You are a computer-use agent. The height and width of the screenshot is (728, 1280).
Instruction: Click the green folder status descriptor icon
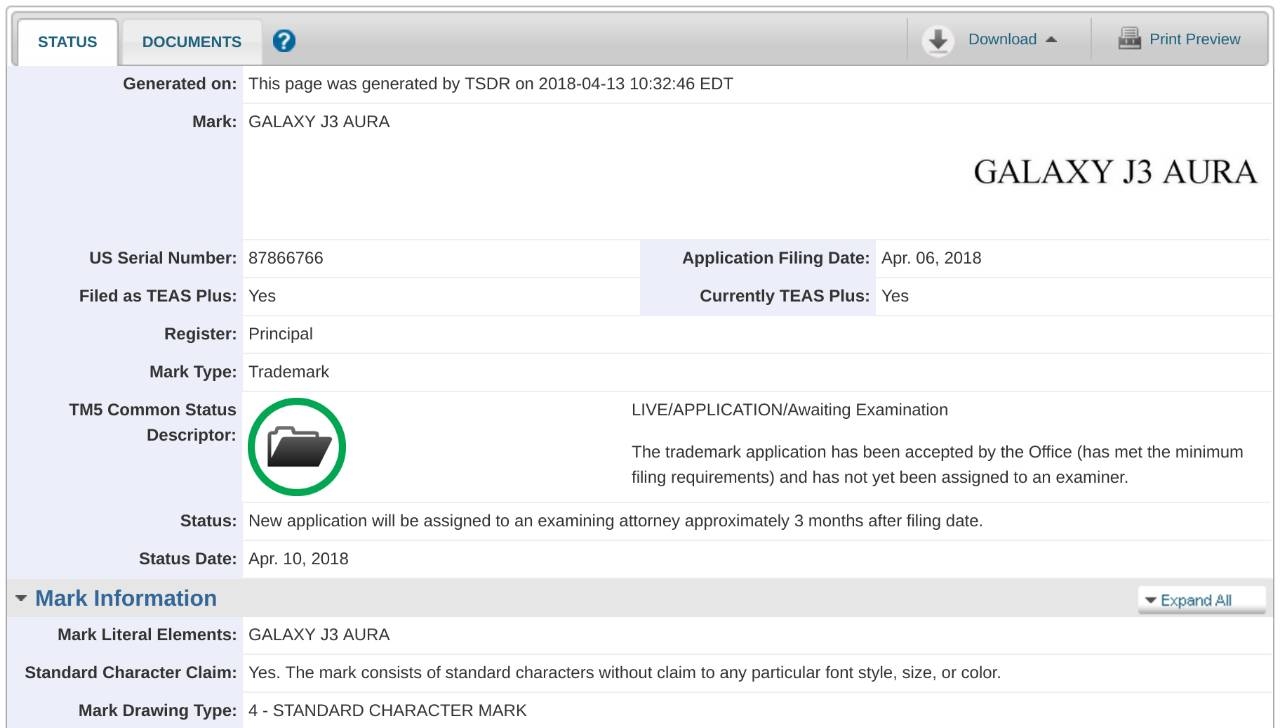click(296, 446)
